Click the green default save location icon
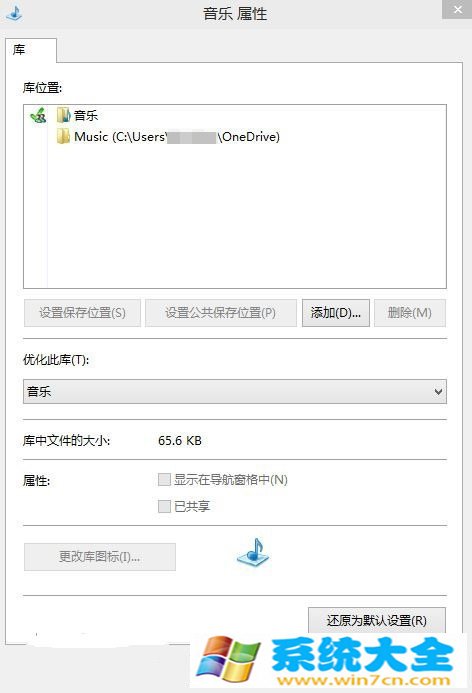 point(38,116)
